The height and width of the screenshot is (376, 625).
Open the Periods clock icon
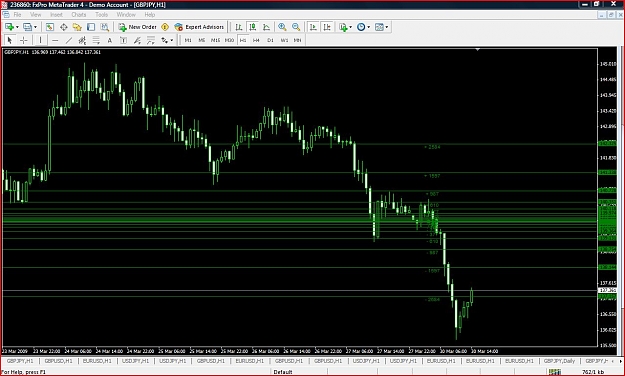click(x=361, y=27)
